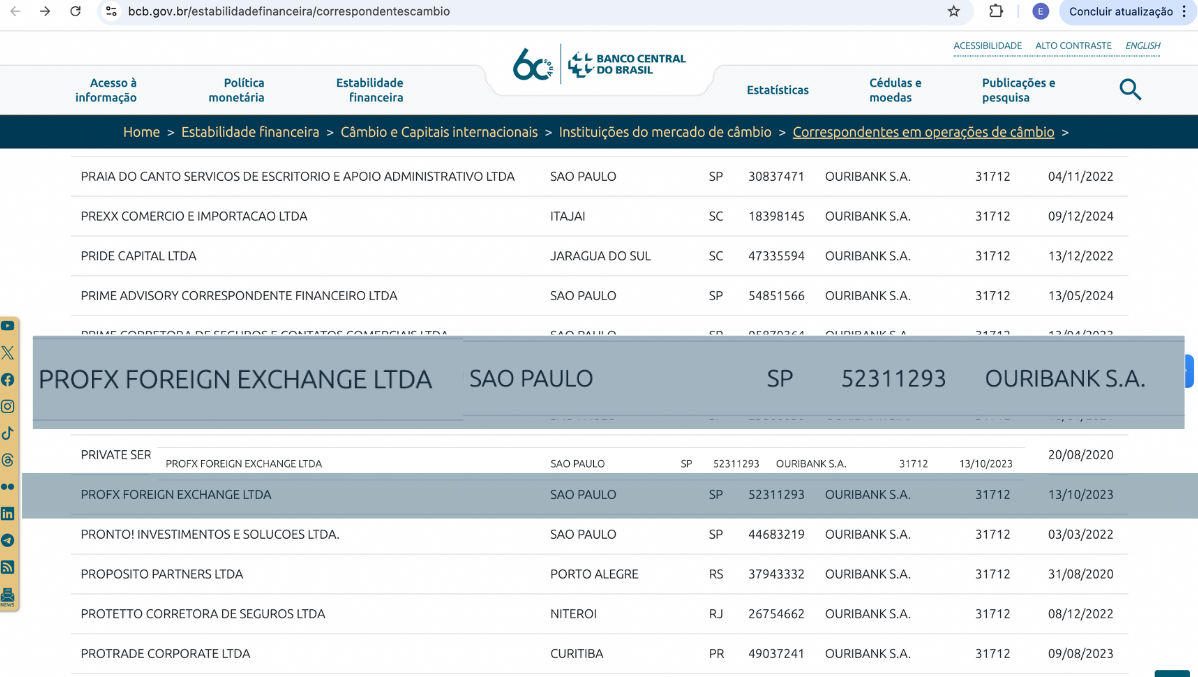
Task: Click the NITEROI city cell
Action: point(574,614)
